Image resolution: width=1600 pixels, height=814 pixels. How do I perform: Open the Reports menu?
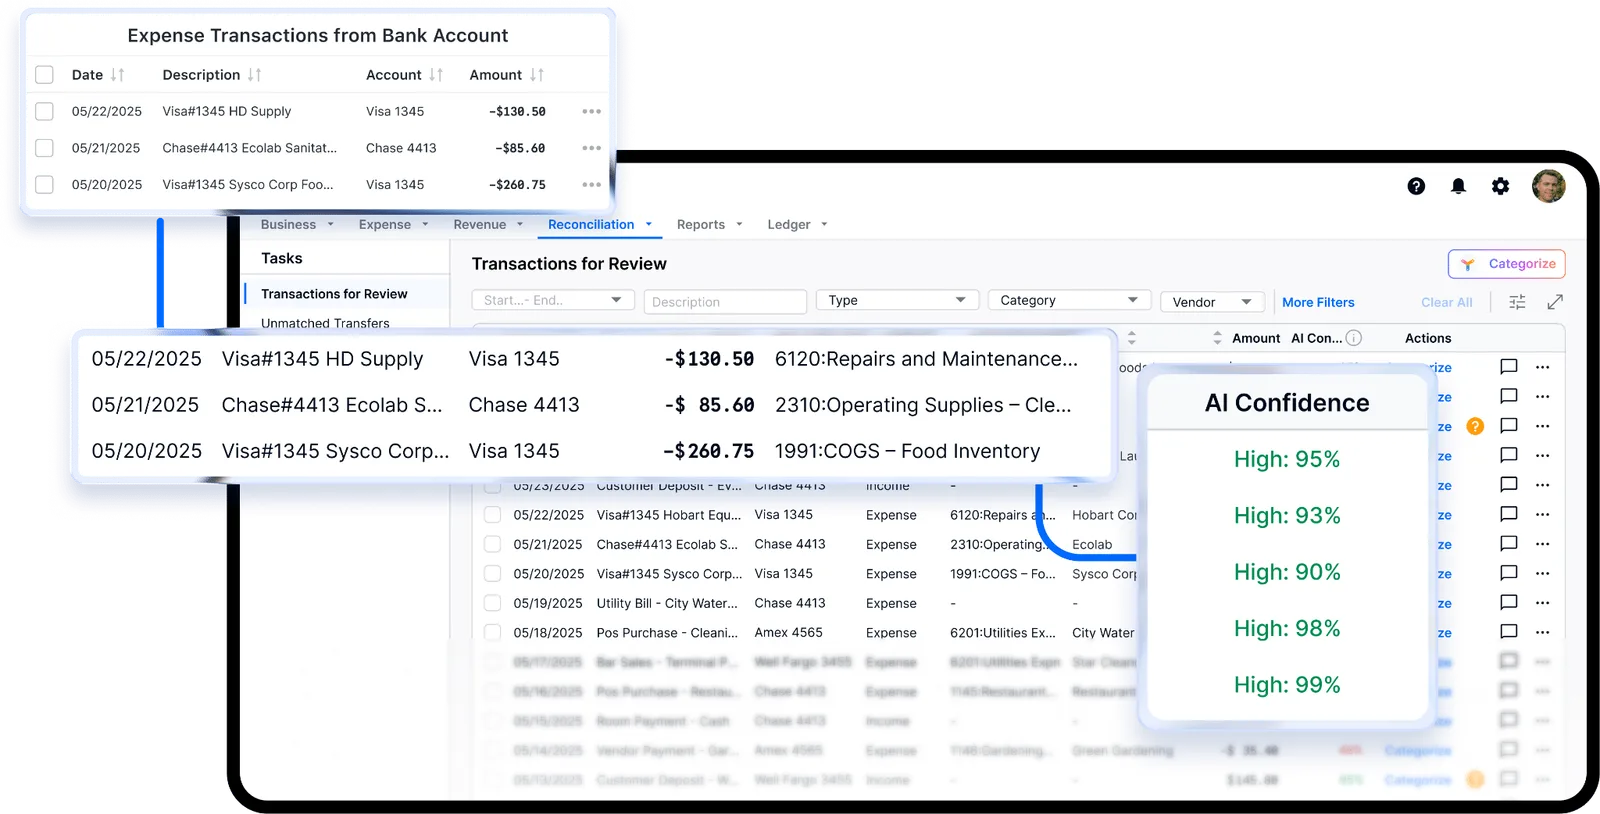pyautogui.click(x=709, y=225)
